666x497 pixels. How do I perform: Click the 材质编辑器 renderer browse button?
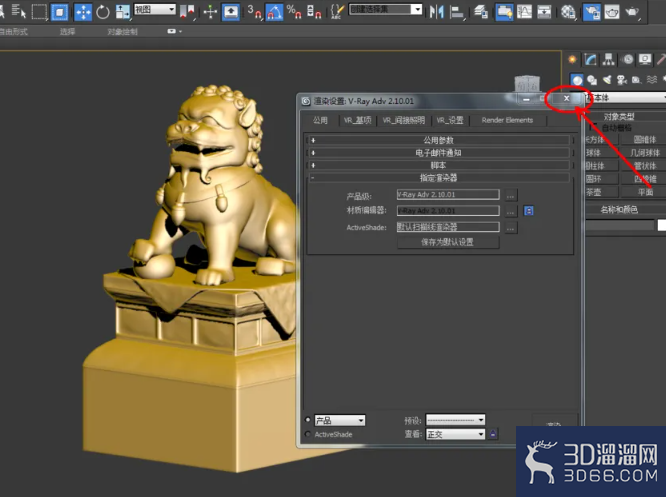tap(511, 211)
